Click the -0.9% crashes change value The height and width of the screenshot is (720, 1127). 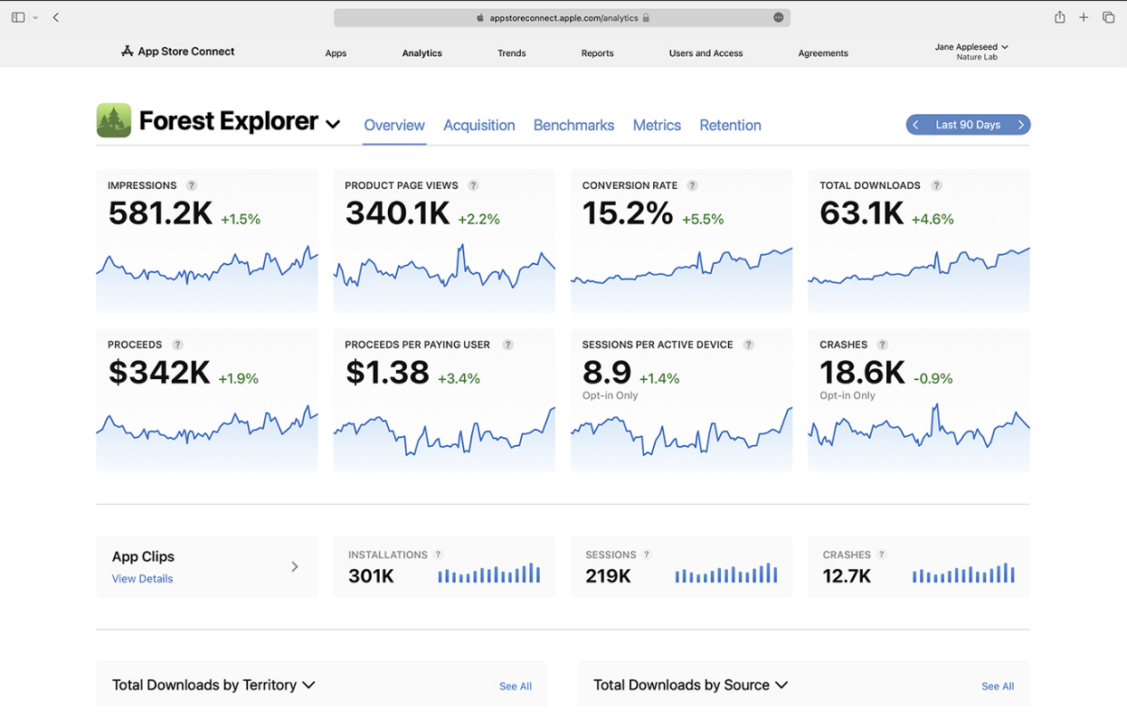coord(933,379)
